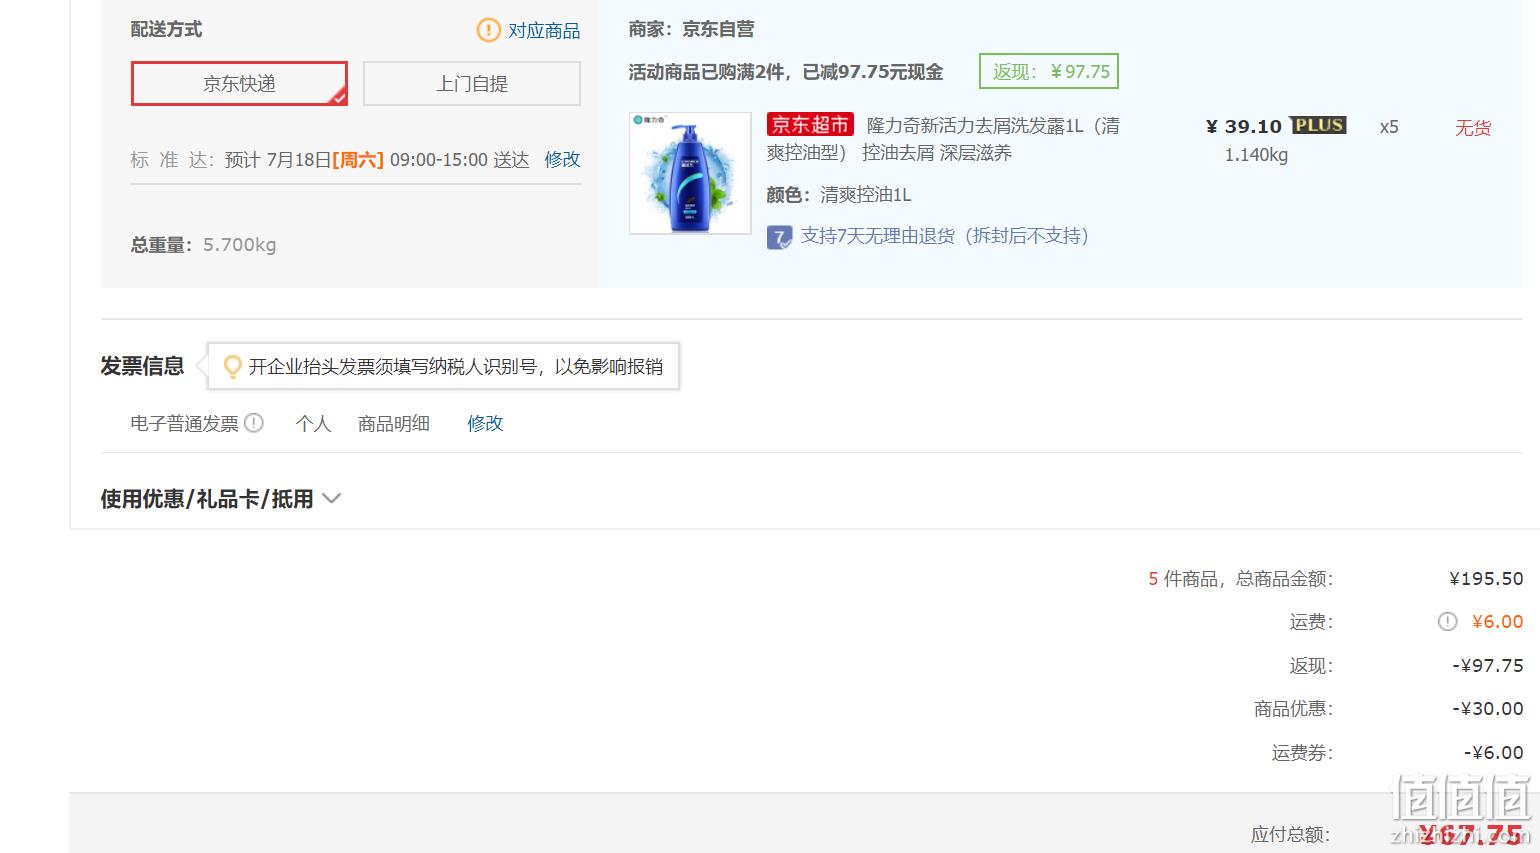Click 修改 next to delivery time
The height and width of the screenshot is (853, 1540).
562,159
